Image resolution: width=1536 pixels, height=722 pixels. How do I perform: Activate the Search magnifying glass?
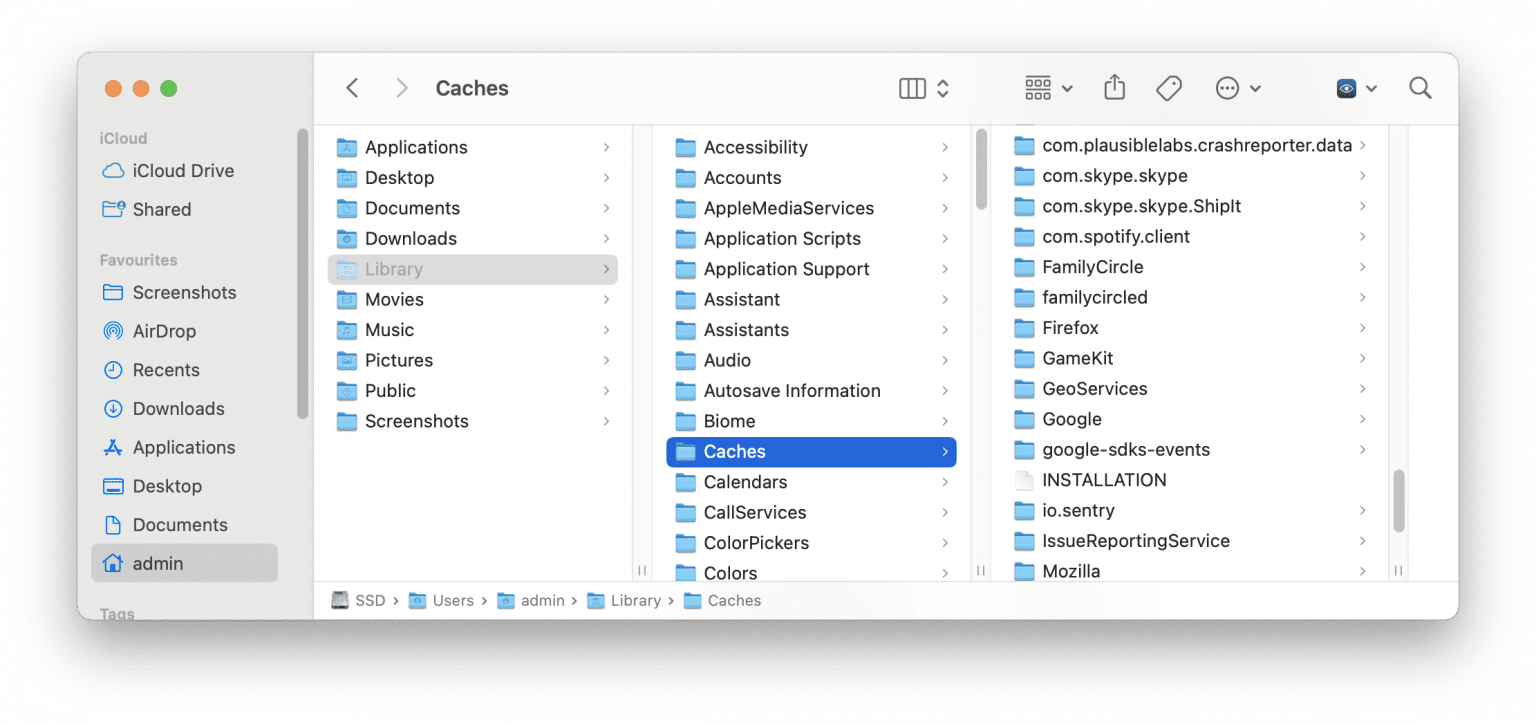click(1420, 88)
